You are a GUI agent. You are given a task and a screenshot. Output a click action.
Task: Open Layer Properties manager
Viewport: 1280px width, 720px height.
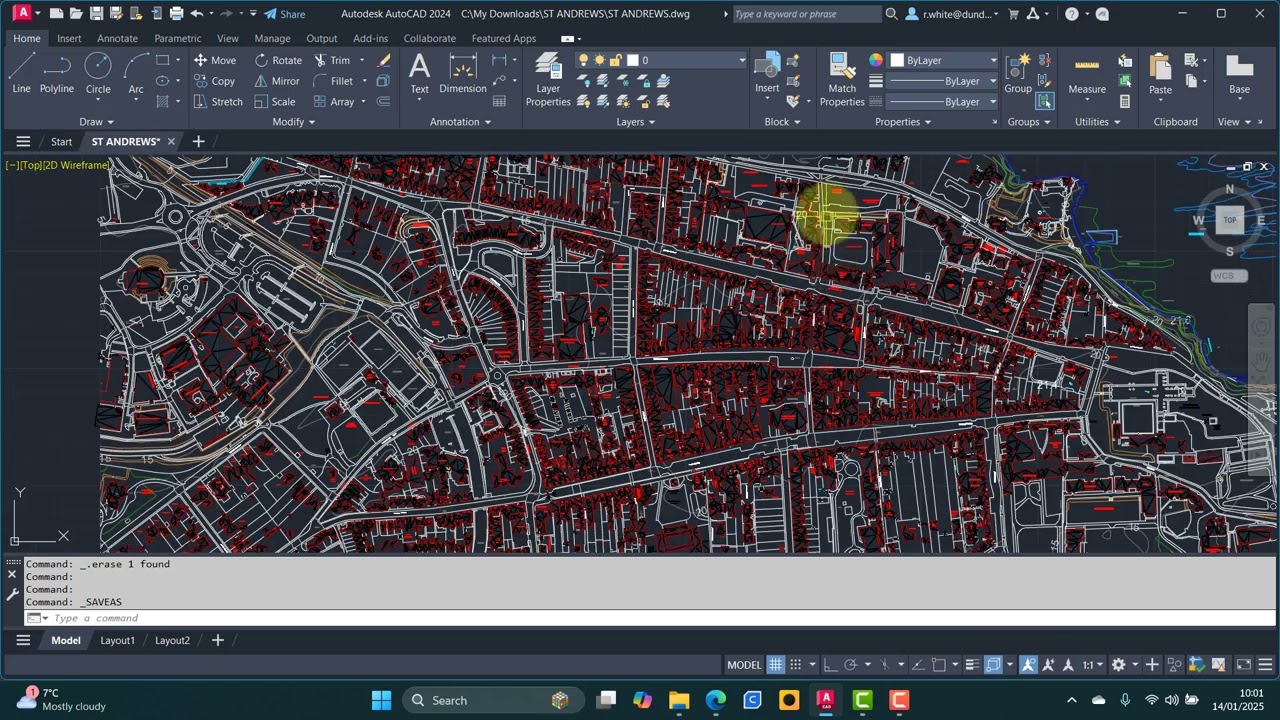[548, 80]
